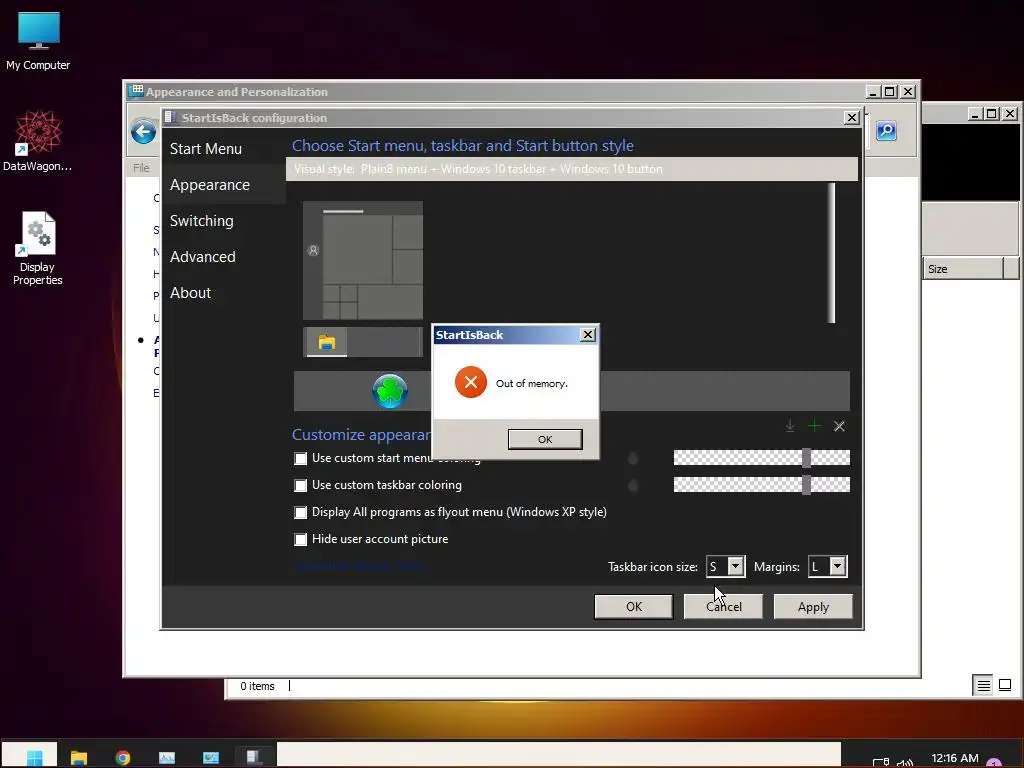Click the green plus to add a start button
This screenshot has width=1024, height=768.
814,426
